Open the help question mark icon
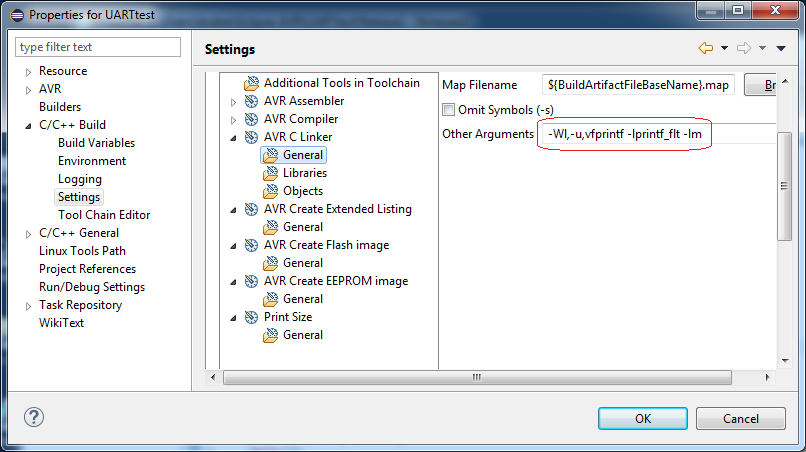Screen dimensions: 806x452 coord(33,417)
